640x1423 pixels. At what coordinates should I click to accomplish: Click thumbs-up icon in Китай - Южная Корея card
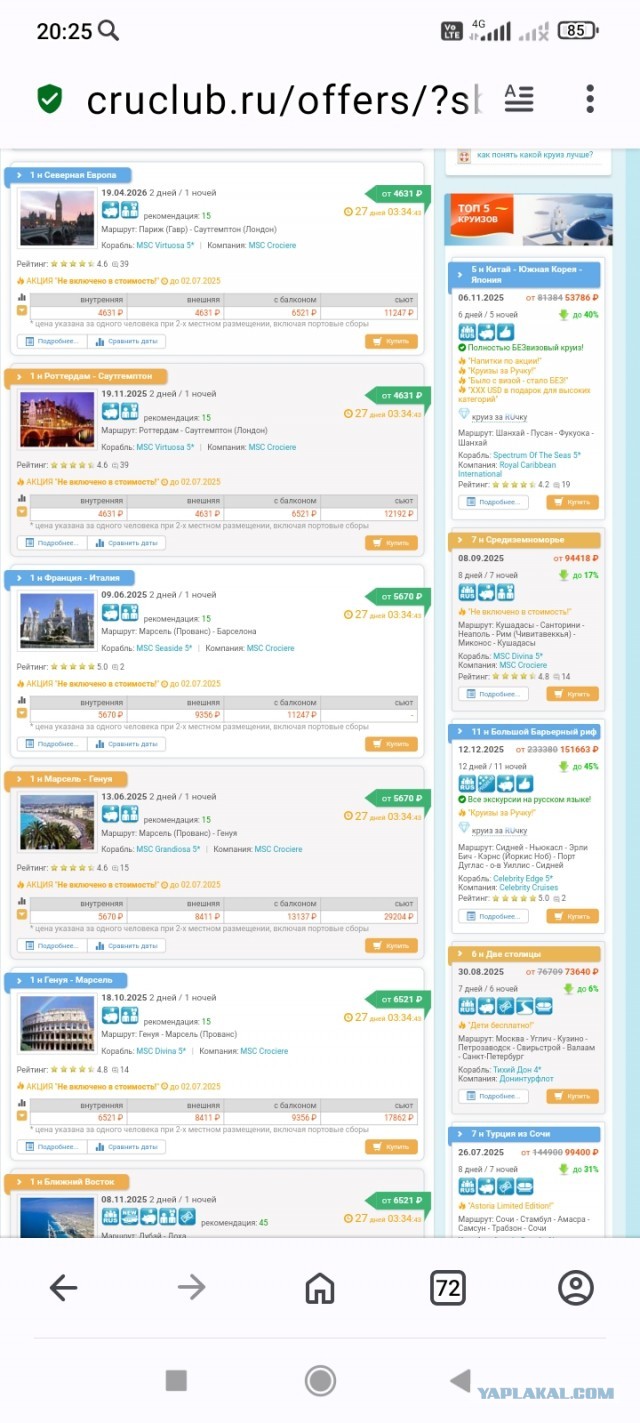click(506, 331)
